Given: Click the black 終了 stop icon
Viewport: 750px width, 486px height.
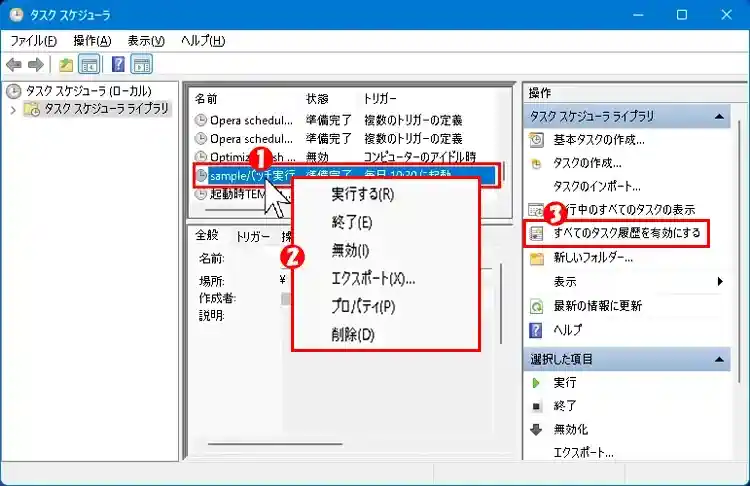Looking at the screenshot, I should click(536, 406).
